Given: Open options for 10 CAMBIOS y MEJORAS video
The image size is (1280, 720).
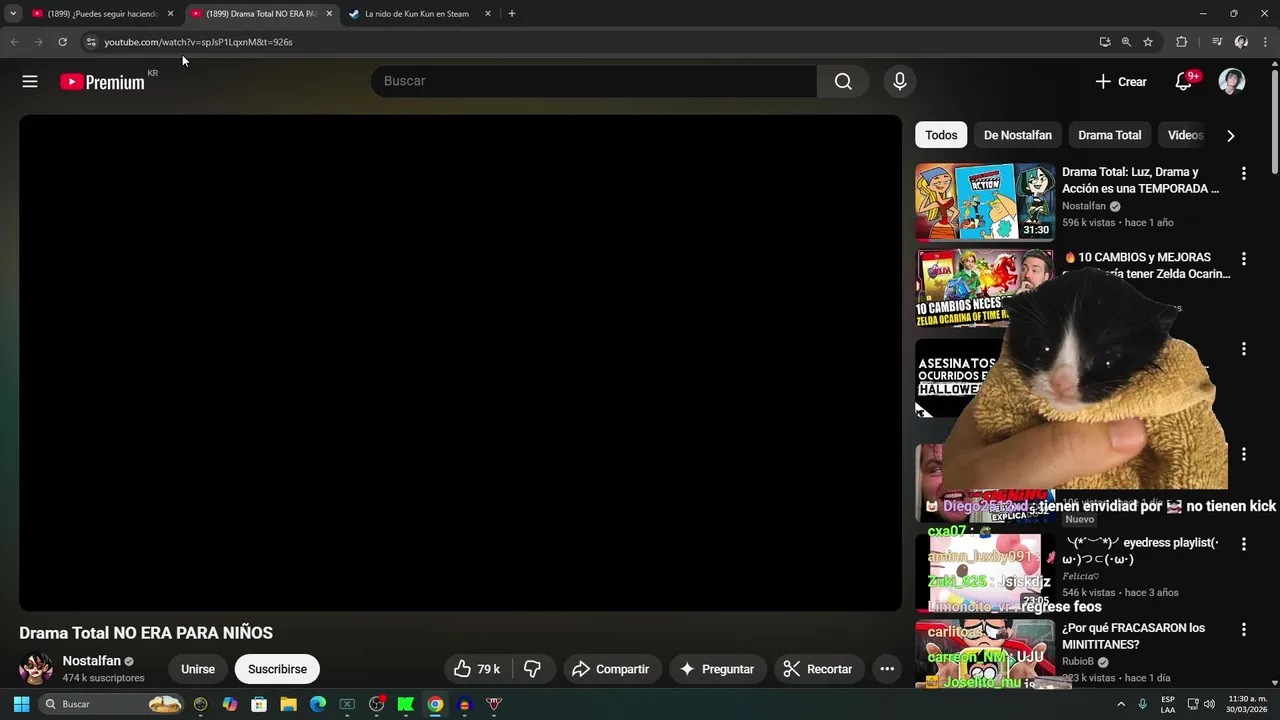Looking at the screenshot, I should [x=1244, y=258].
